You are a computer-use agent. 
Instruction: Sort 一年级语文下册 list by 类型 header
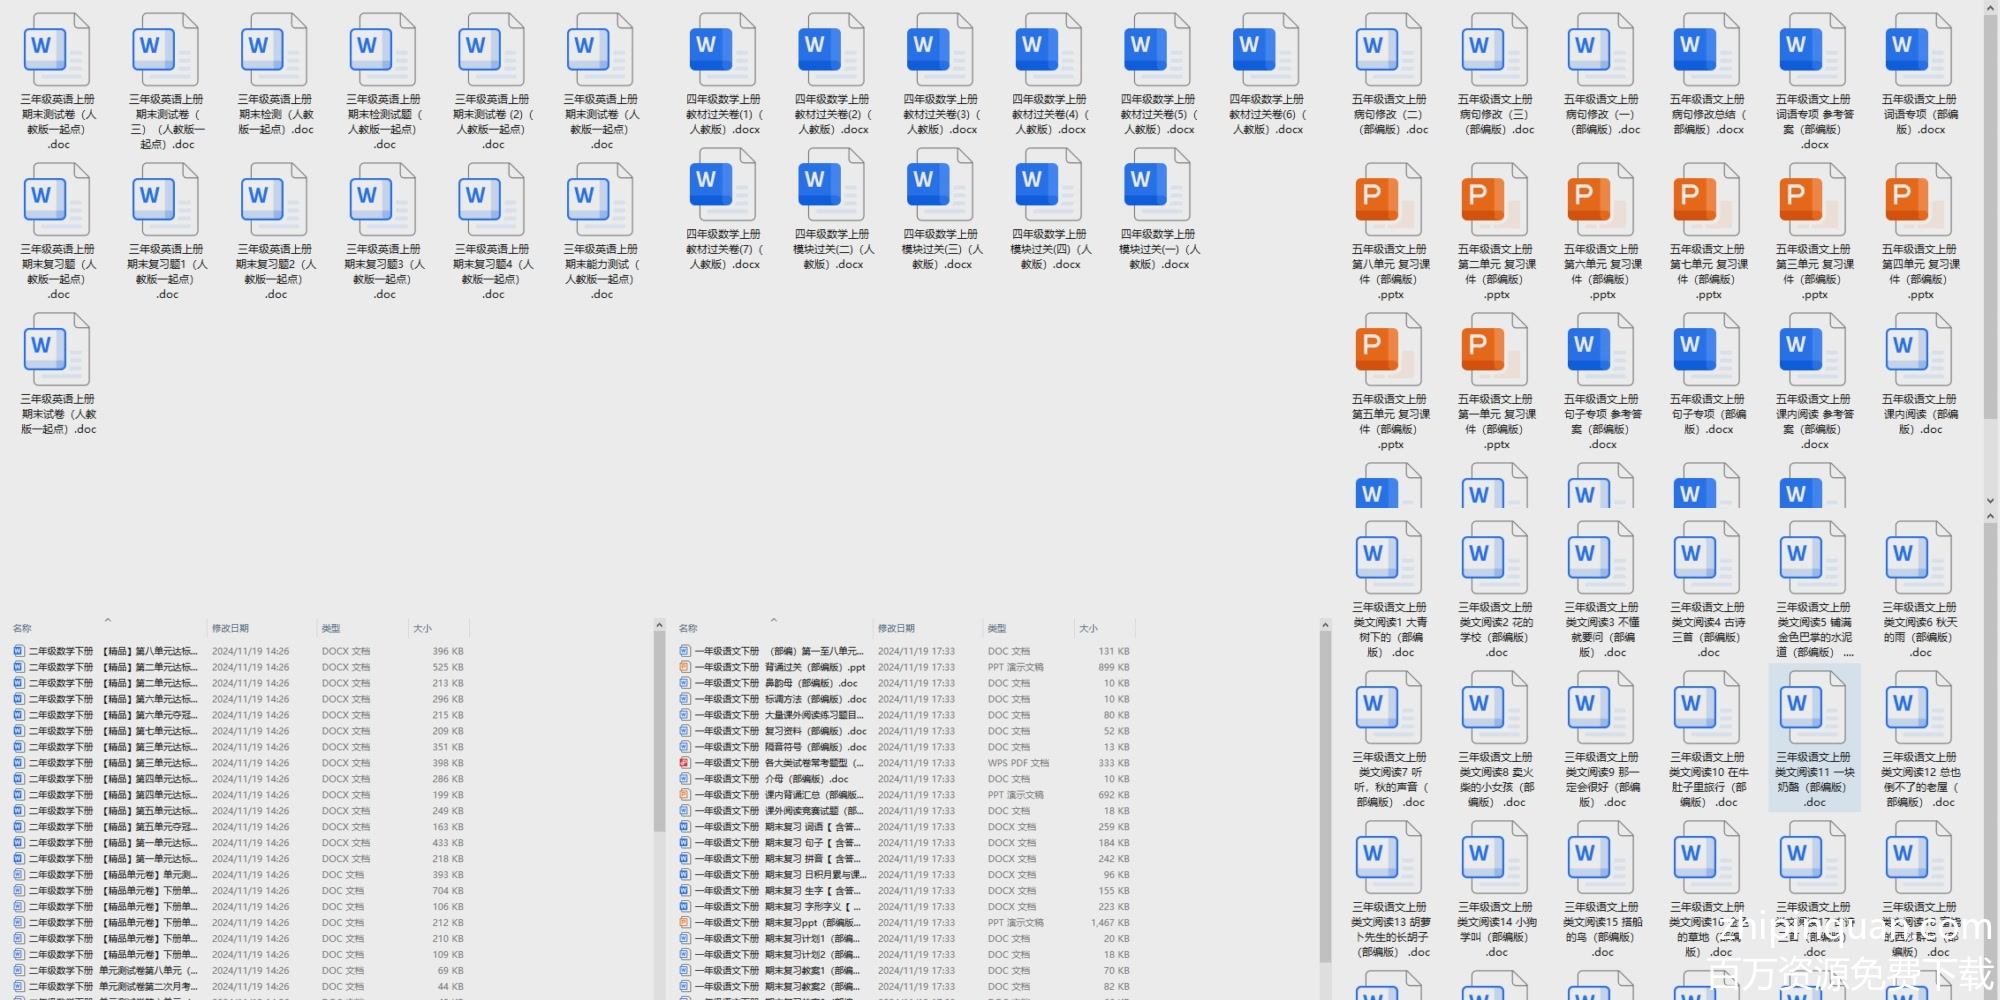(x=997, y=628)
